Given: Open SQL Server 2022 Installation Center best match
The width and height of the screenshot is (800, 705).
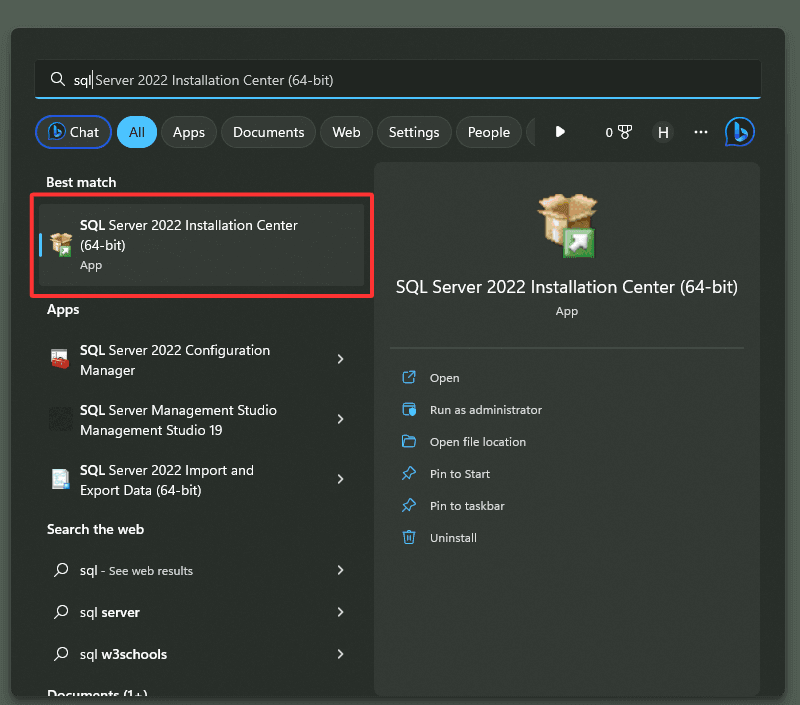Looking at the screenshot, I should click(202, 245).
